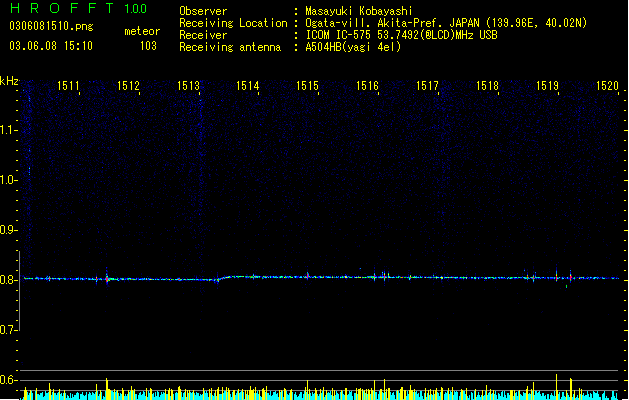Click the 0.9 kHz frequency tick label
Viewport: 629px width, 400px height.
[8, 230]
